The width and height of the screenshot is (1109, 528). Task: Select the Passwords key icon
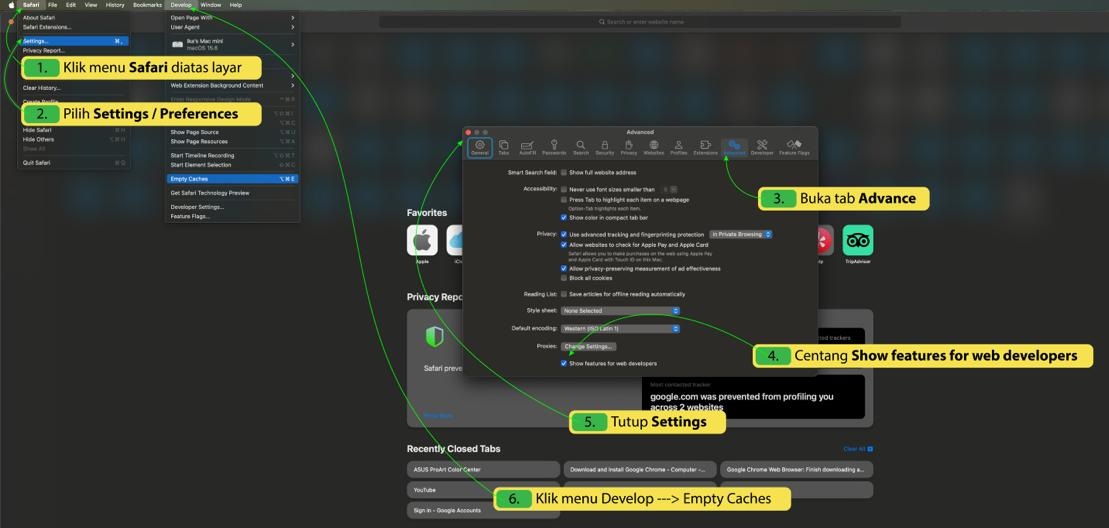pyautogui.click(x=554, y=147)
